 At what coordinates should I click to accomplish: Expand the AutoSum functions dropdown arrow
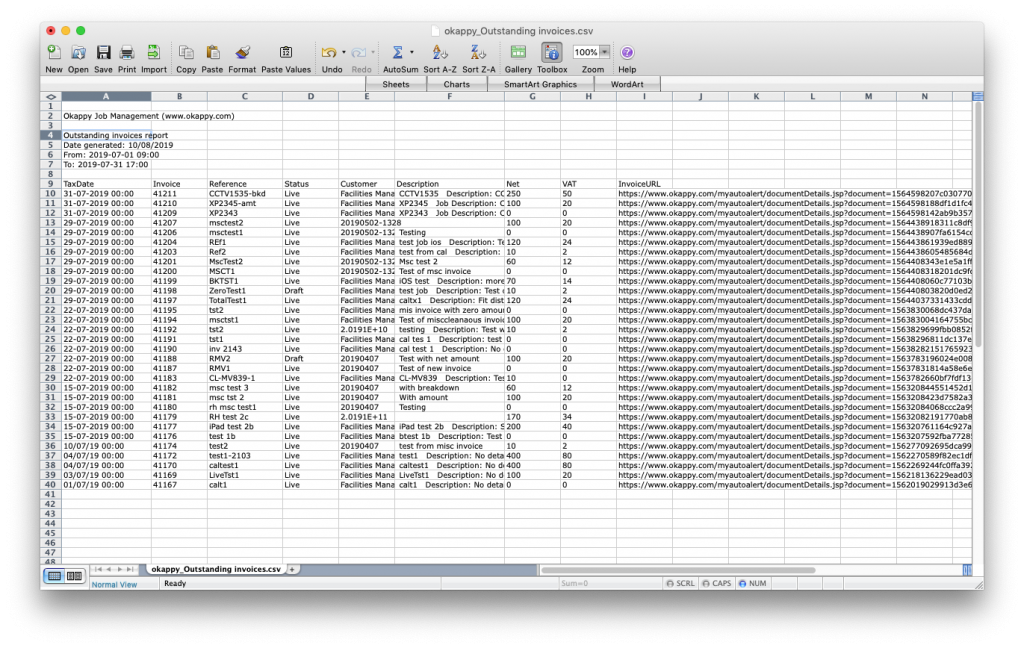[x=411, y=52]
